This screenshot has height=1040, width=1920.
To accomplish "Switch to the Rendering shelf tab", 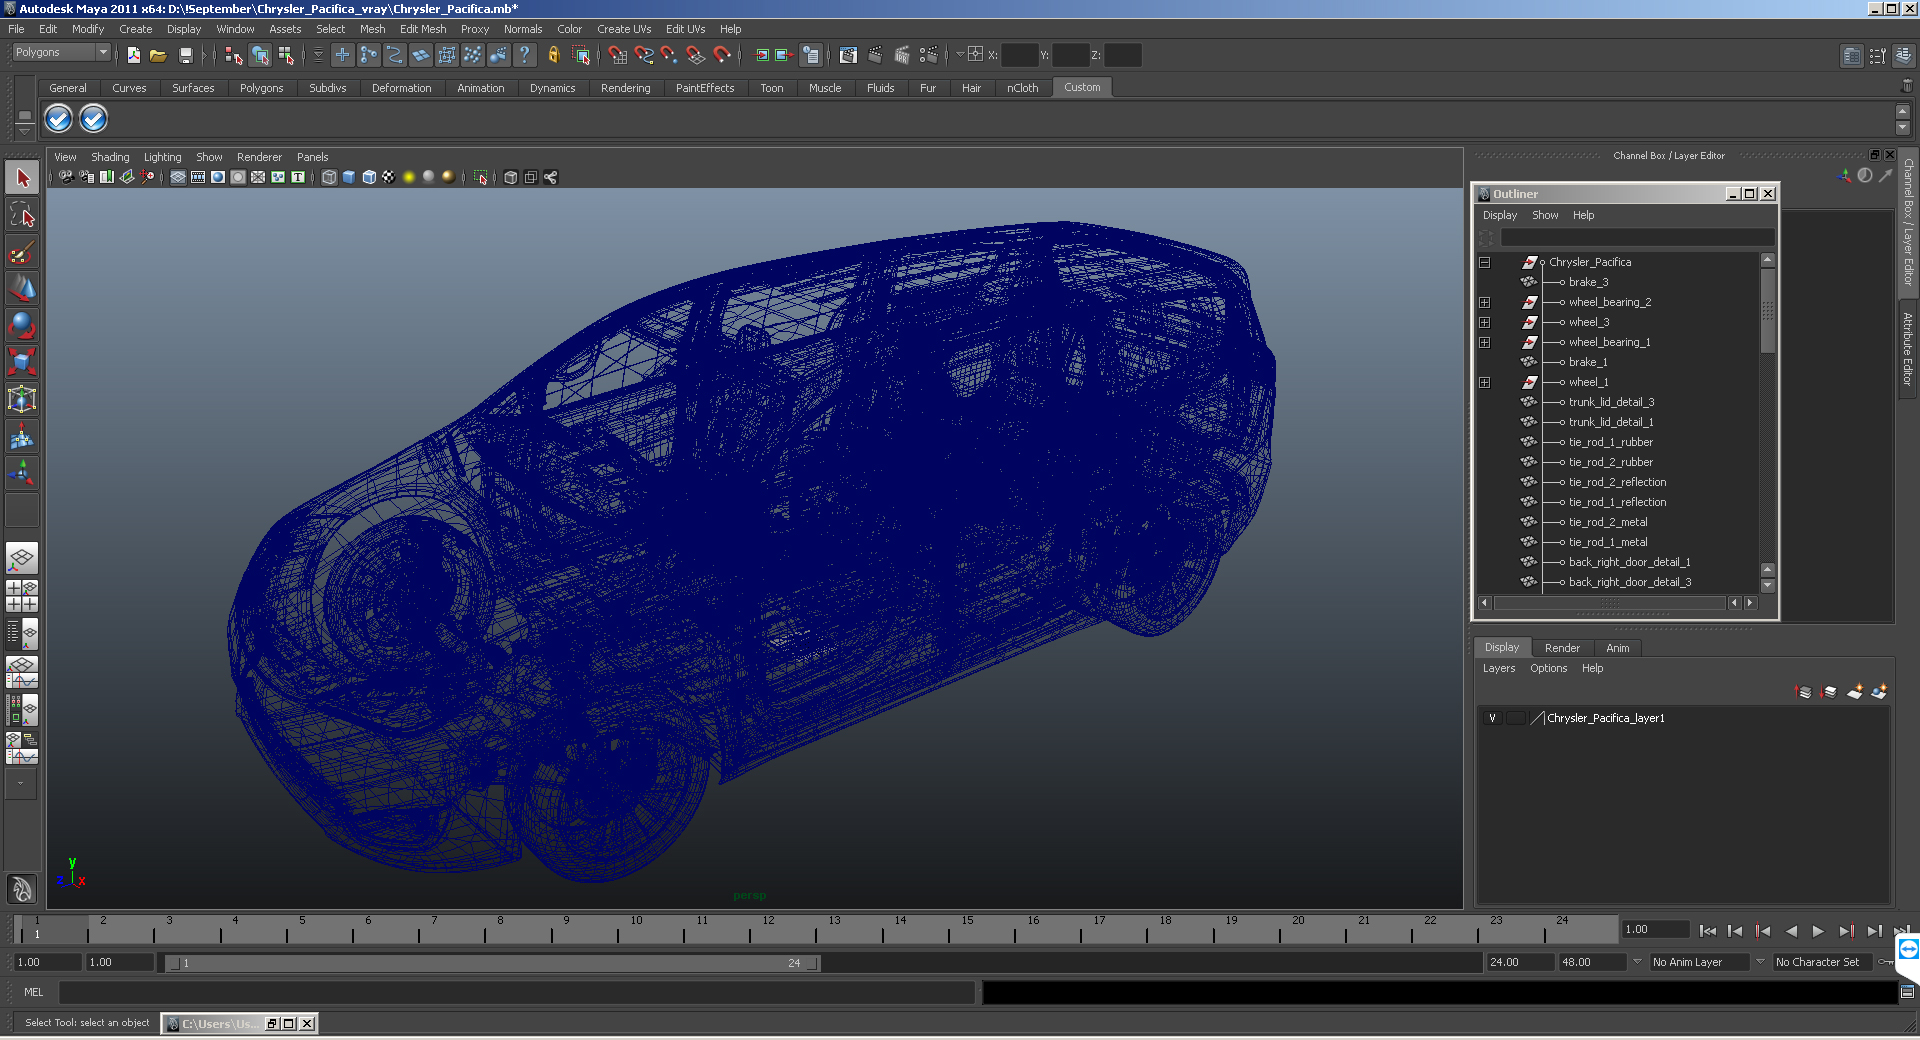I will point(625,88).
